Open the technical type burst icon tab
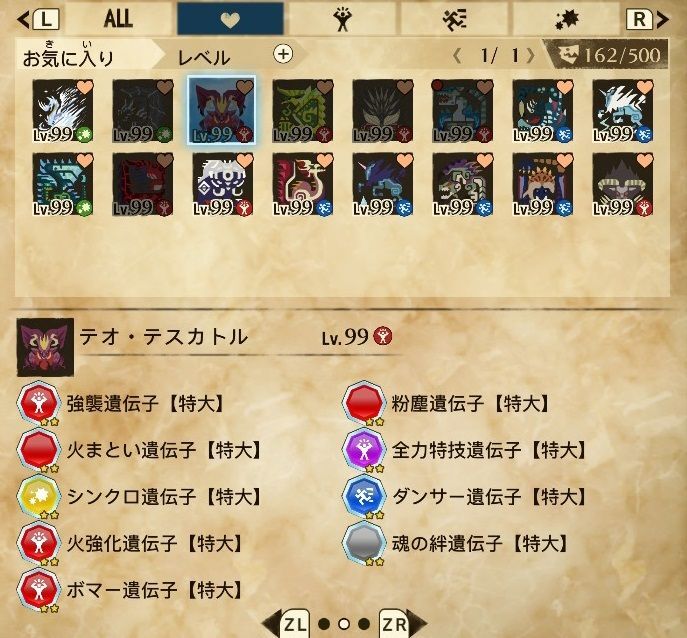 (x=567, y=18)
